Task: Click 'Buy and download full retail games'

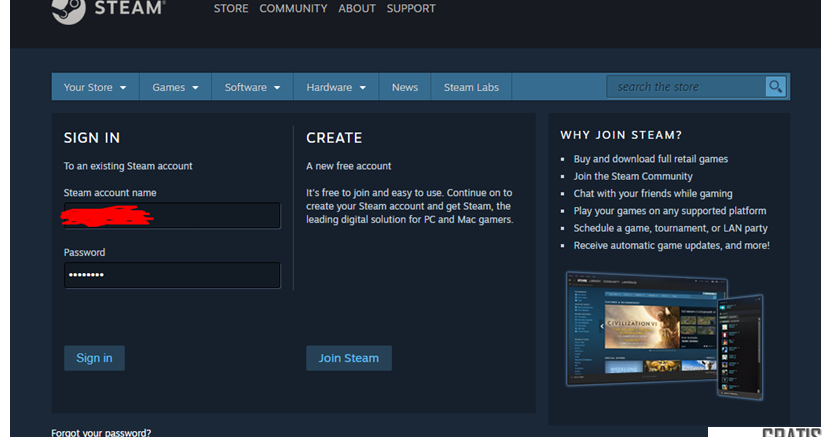Action: [651, 159]
